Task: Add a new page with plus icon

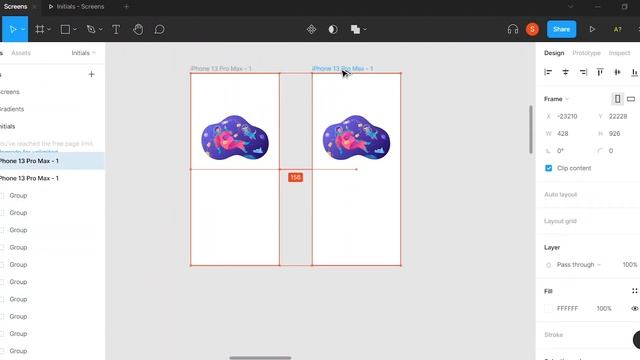Action: point(91,74)
